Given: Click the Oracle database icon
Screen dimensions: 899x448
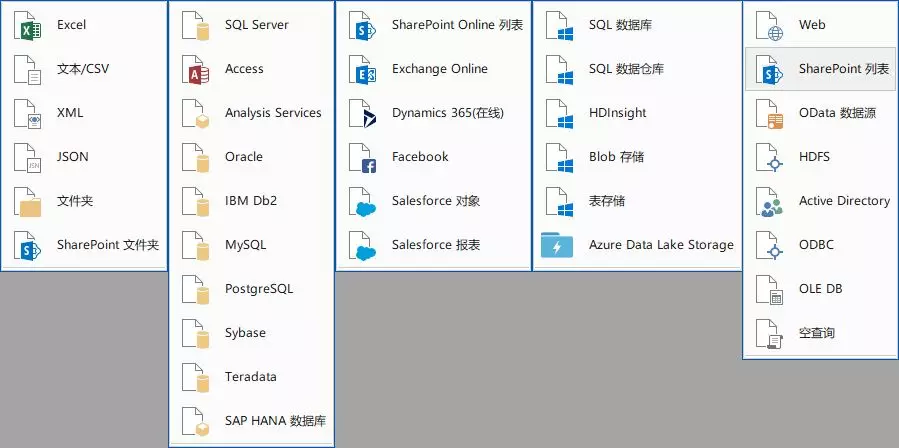Looking at the screenshot, I should 196,158.
